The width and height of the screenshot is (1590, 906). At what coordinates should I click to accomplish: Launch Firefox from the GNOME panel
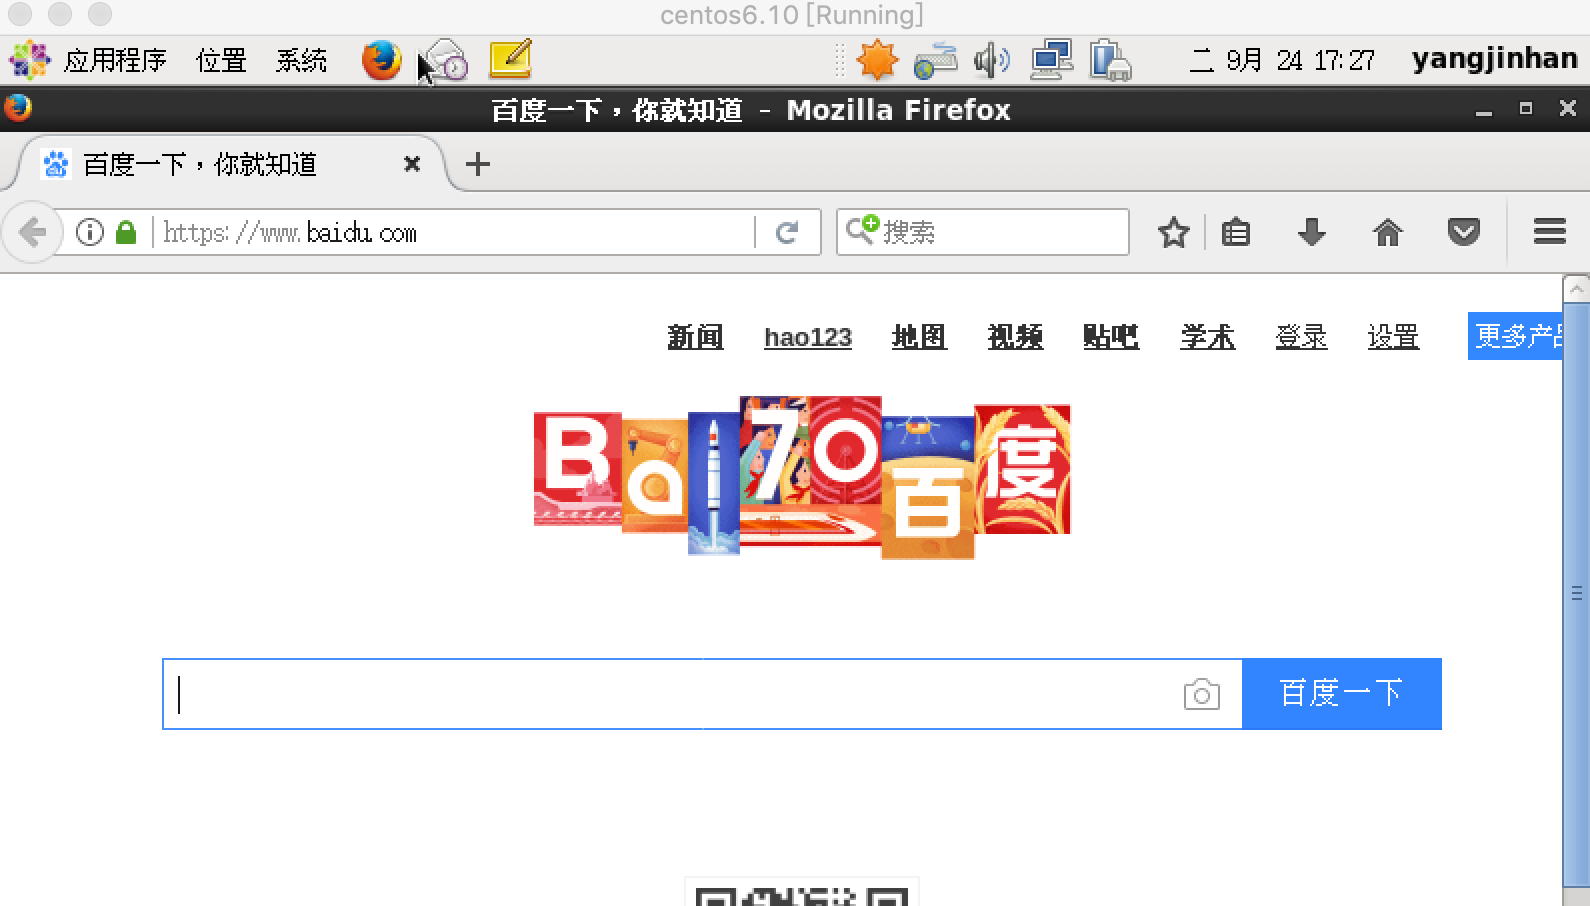[x=381, y=60]
